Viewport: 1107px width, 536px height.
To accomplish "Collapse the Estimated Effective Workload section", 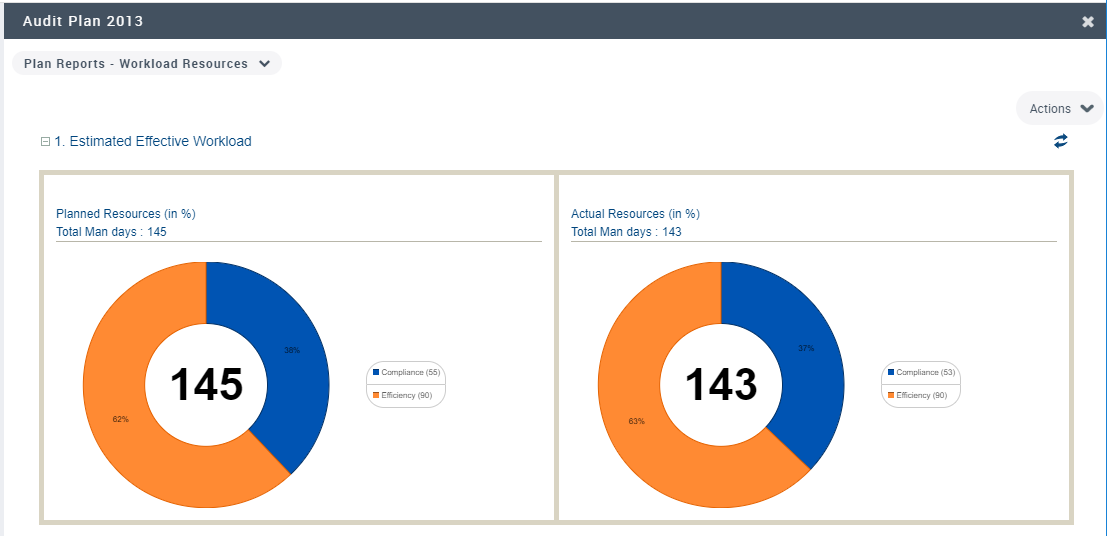I will point(45,142).
